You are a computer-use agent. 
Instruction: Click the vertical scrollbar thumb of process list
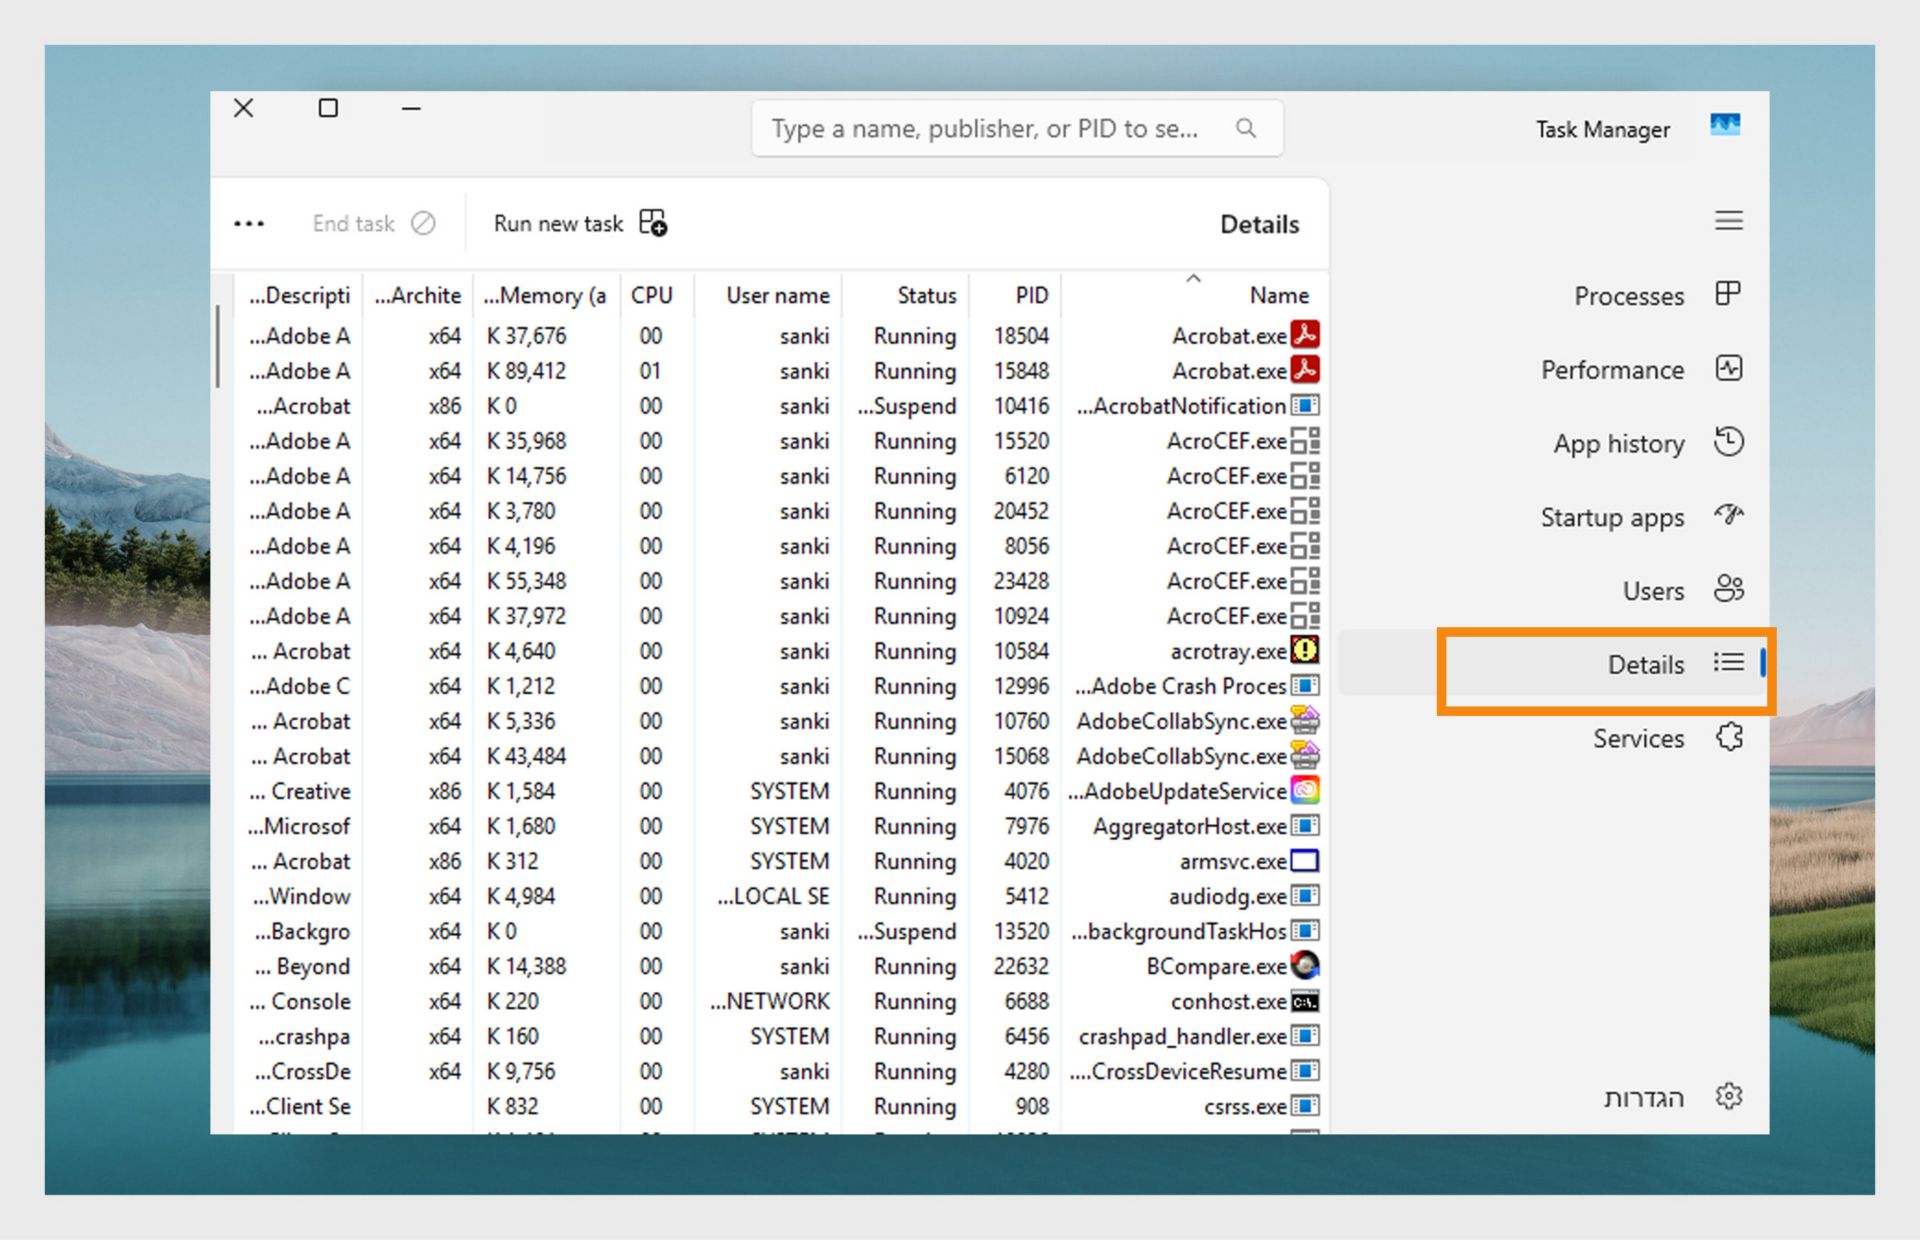tap(218, 346)
